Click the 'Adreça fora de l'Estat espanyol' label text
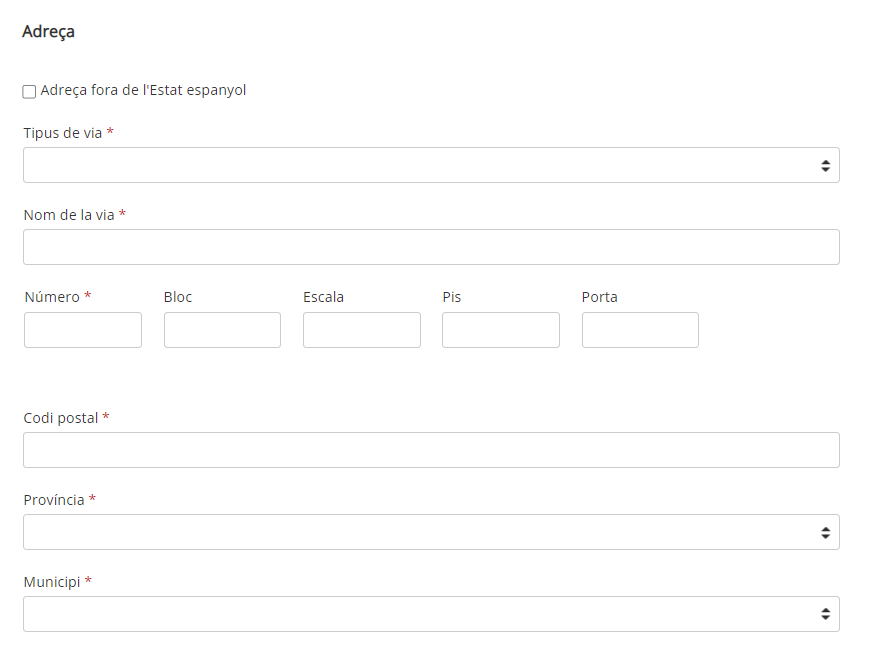 point(143,90)
